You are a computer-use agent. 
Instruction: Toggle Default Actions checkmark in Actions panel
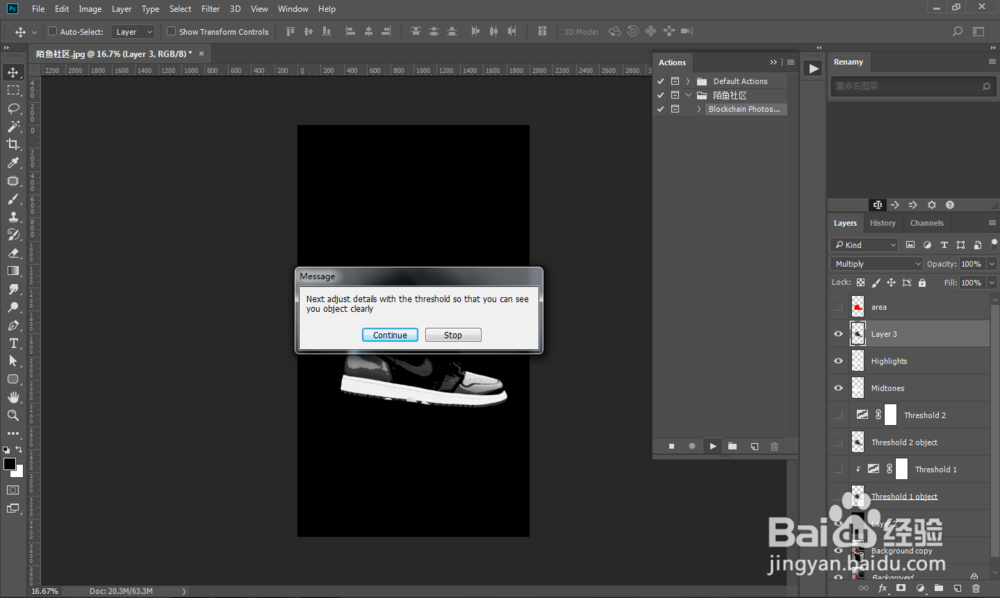coord(661,81)
